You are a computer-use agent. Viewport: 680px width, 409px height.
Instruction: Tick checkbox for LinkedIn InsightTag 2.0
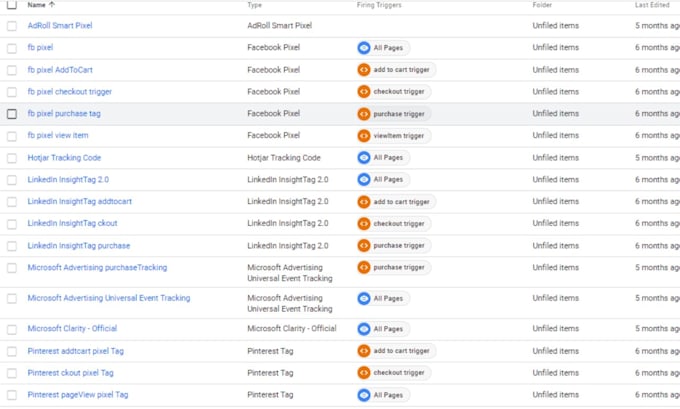click(x=12, y=180)
